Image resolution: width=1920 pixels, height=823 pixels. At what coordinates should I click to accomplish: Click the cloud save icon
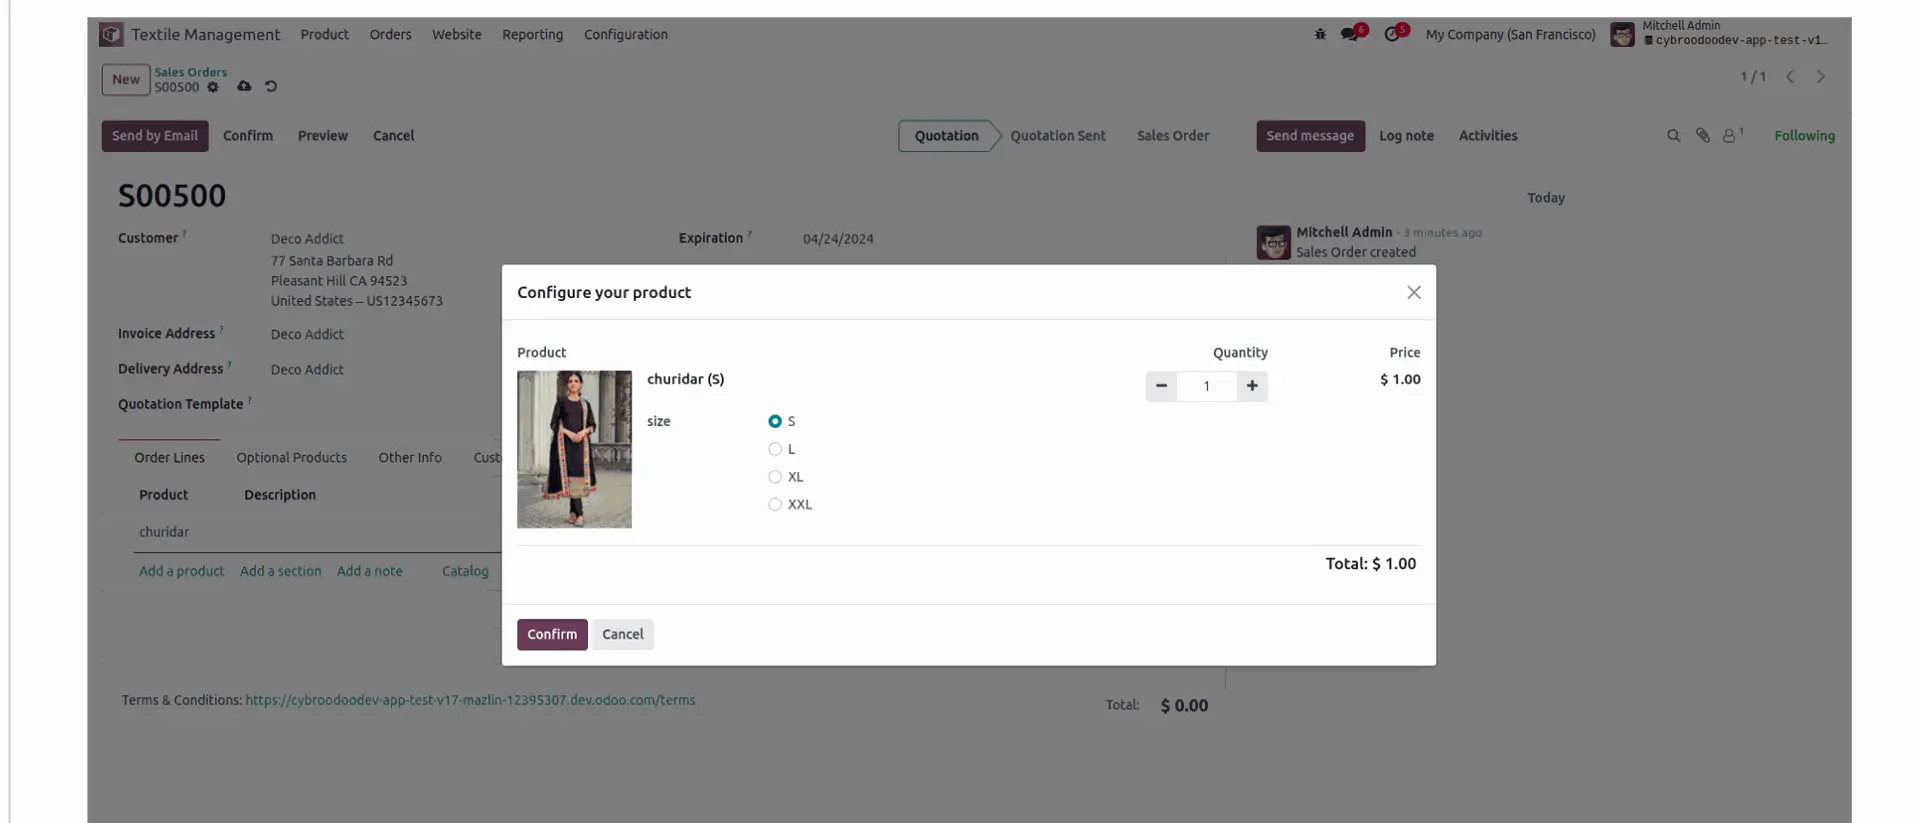(x=244, y=86)
